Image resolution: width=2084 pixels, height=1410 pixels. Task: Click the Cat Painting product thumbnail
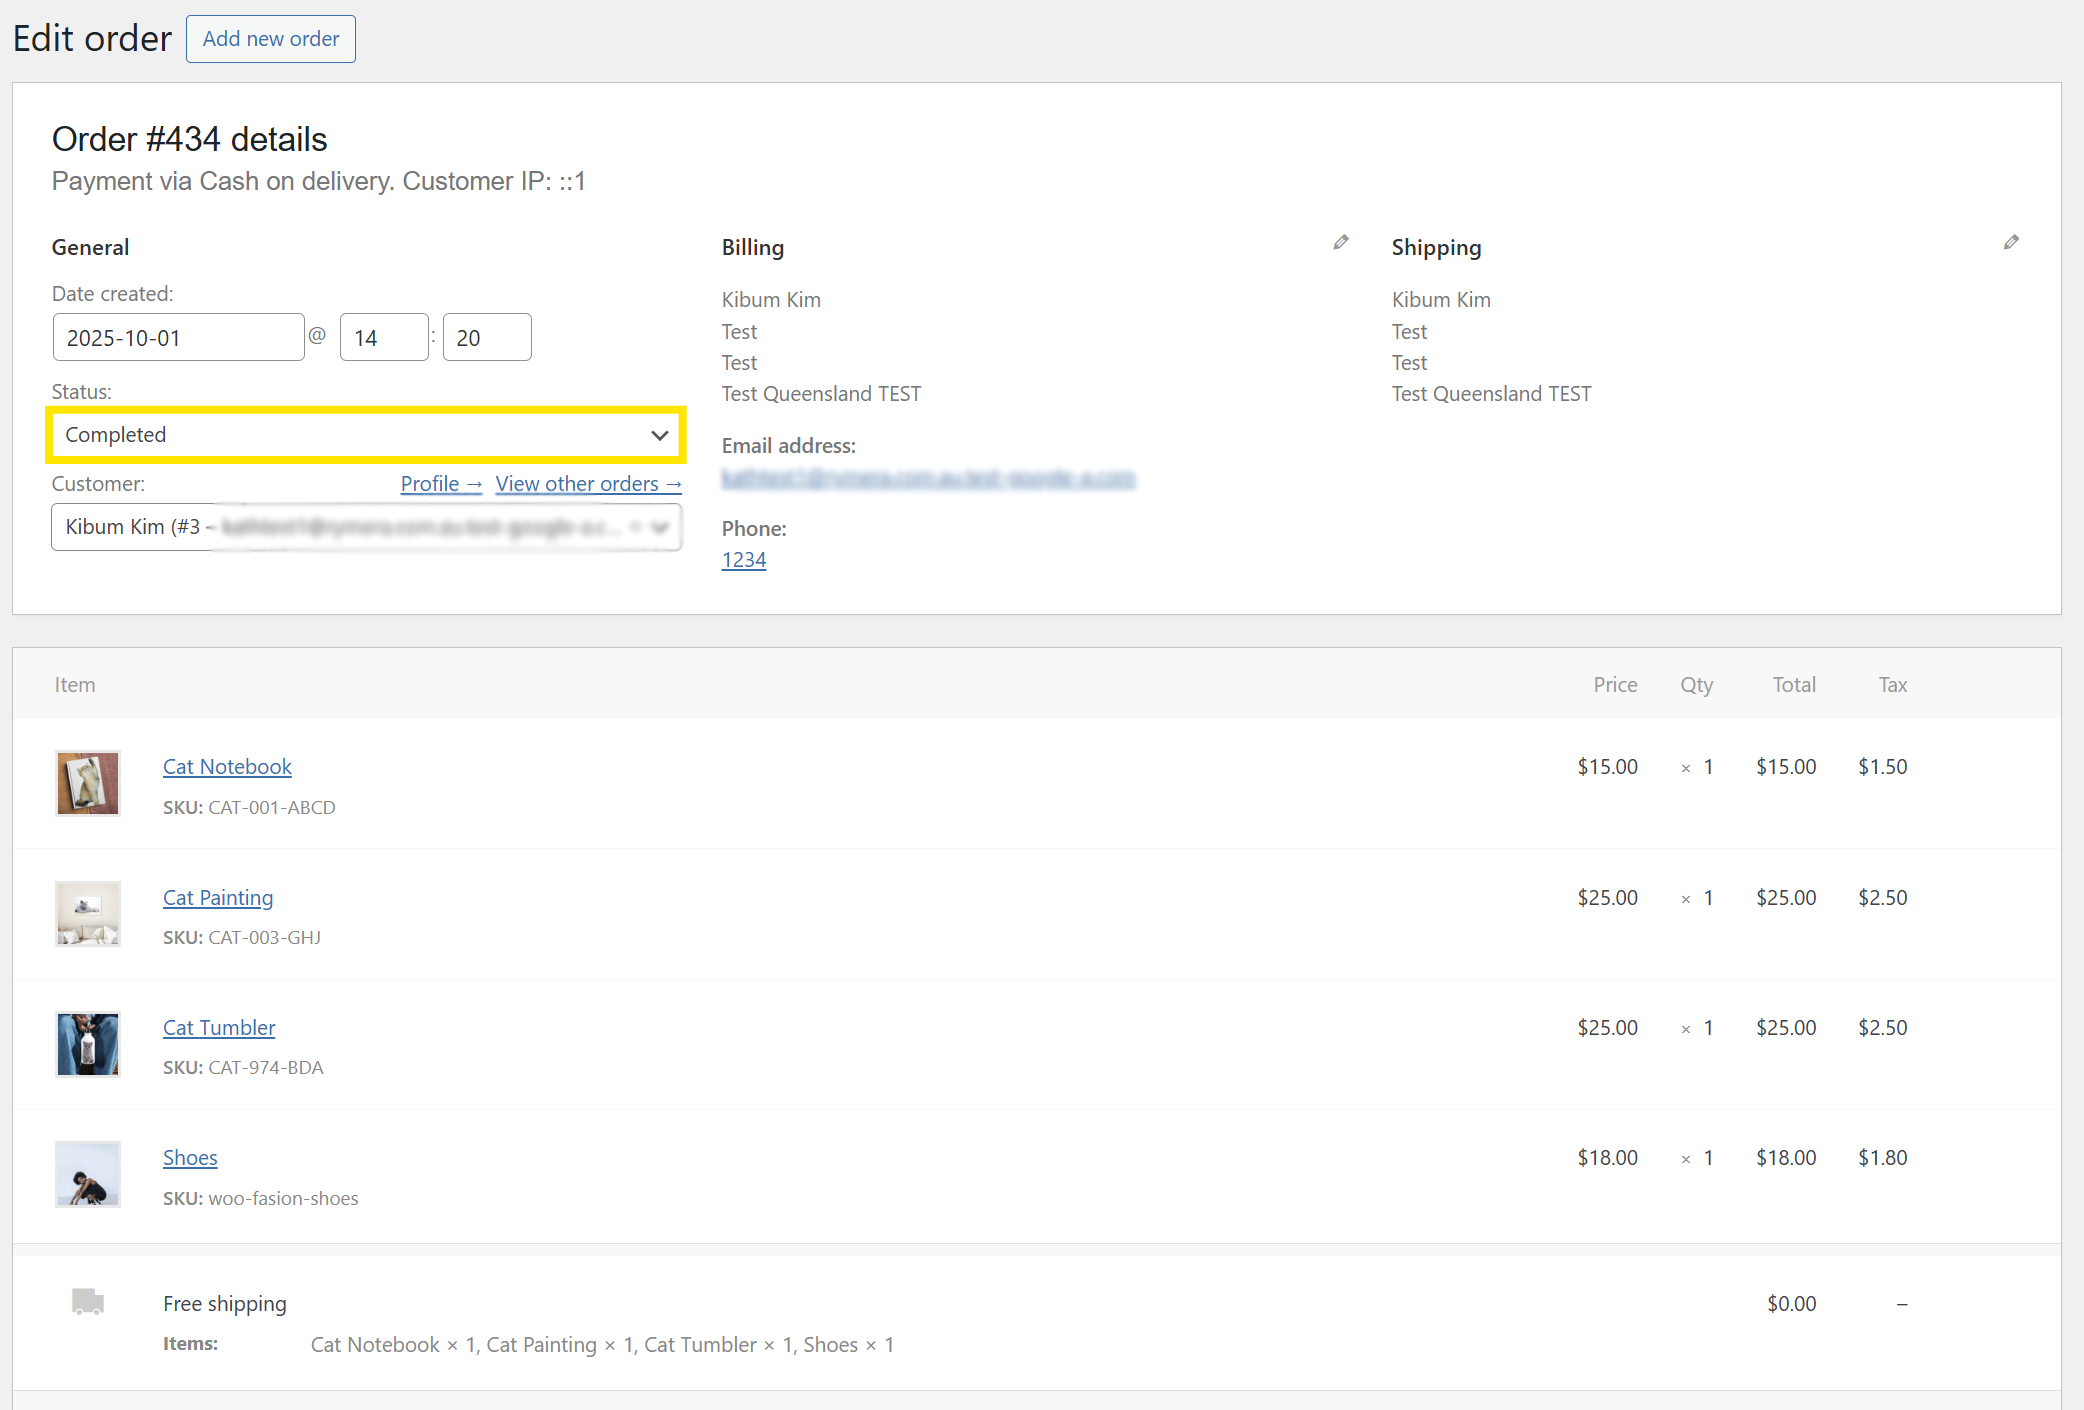pyautogui.click(x=88, y=913)
